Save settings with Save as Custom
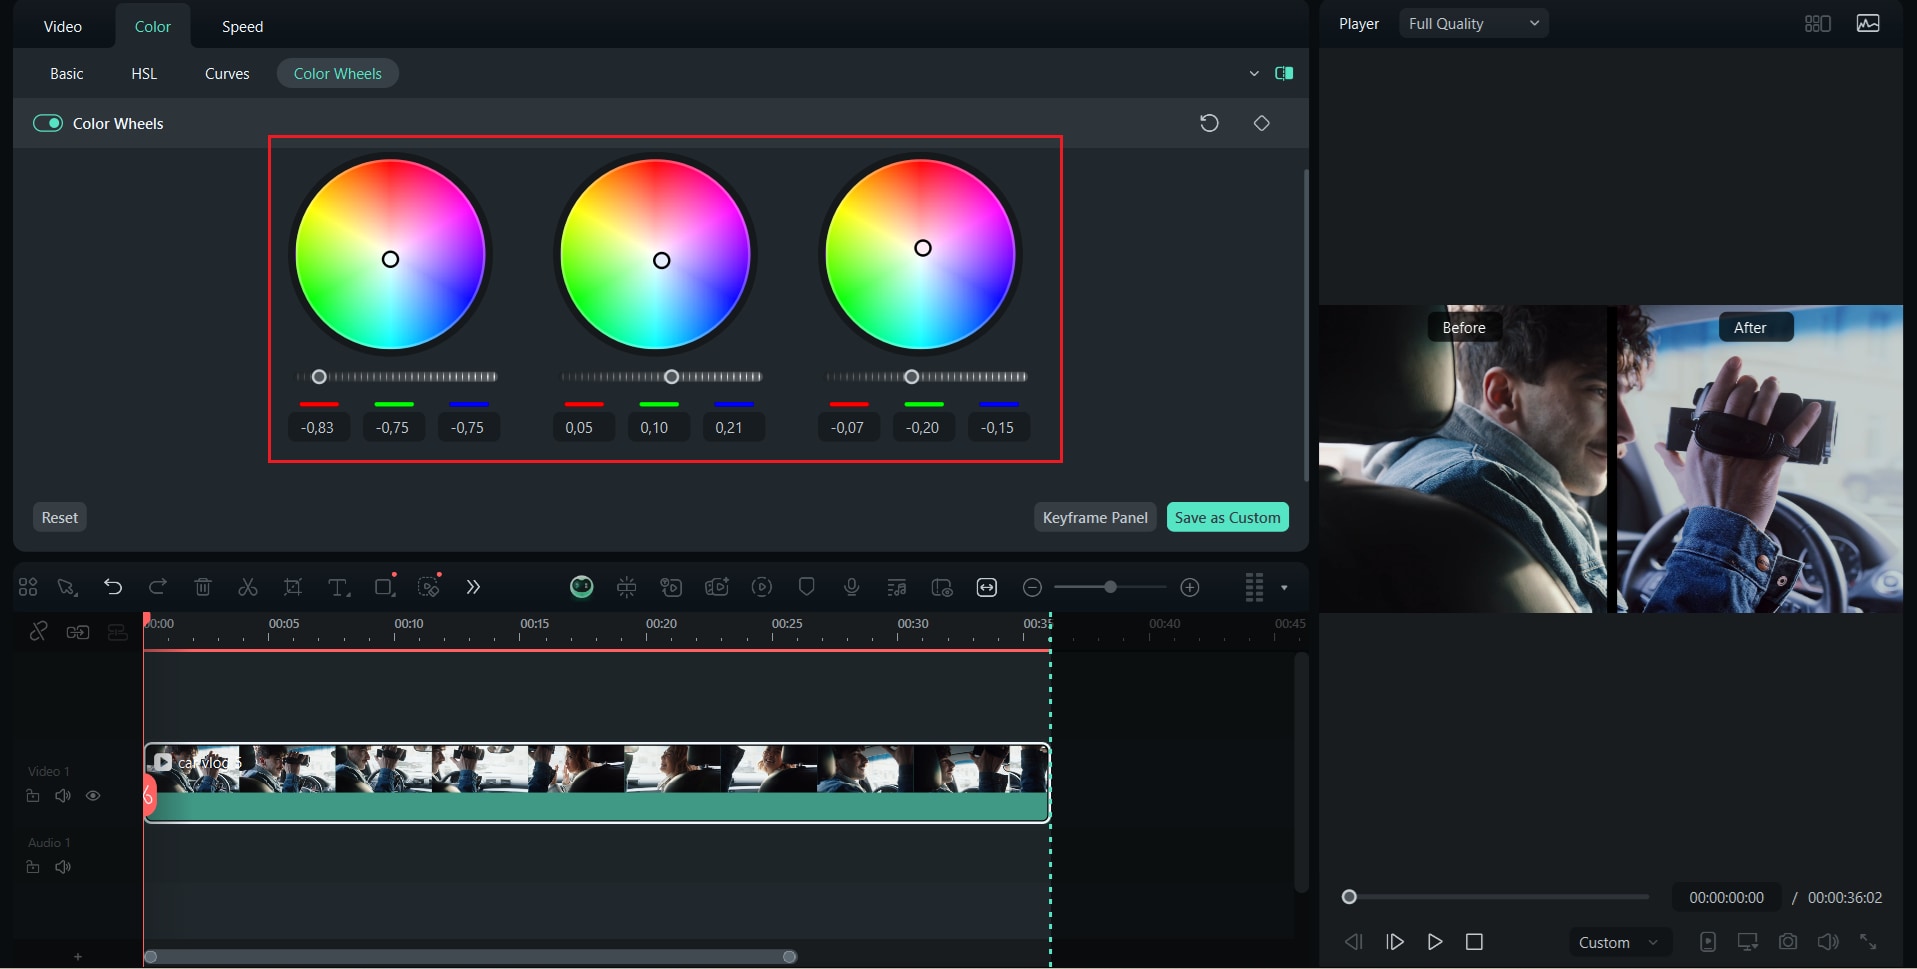This screenshot has width=1917, height=969. [x=1227, y=516]
